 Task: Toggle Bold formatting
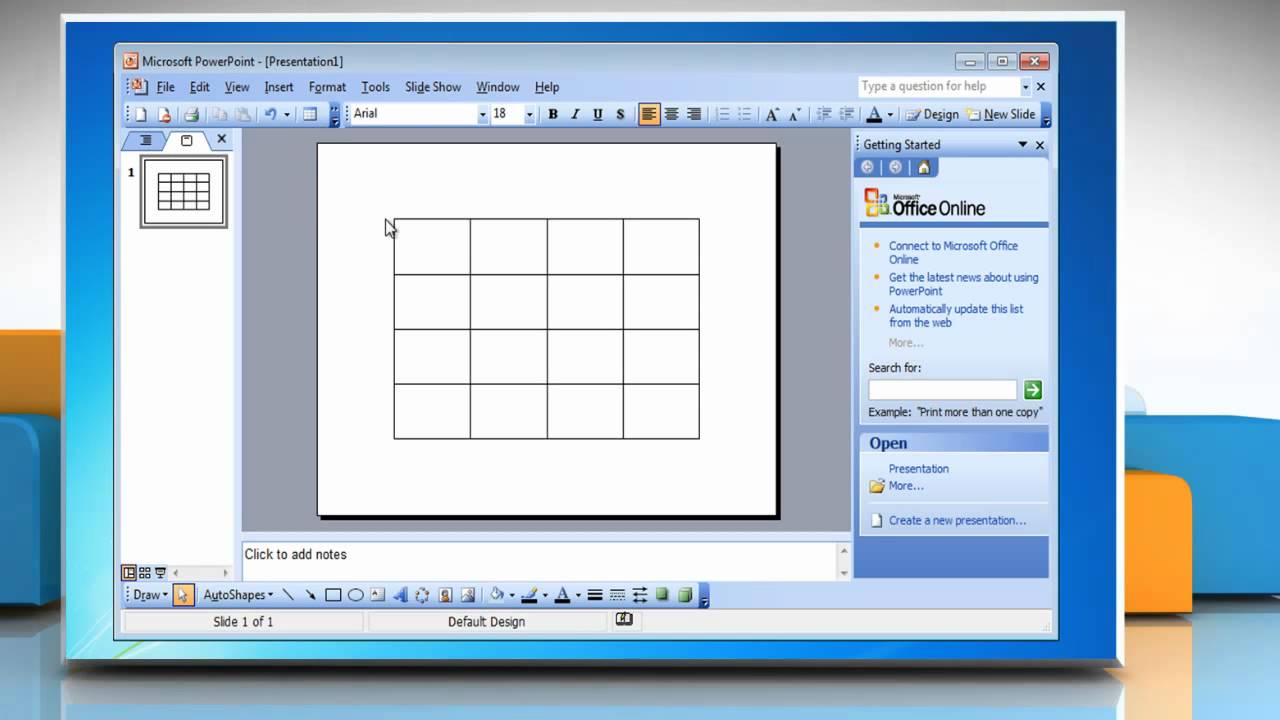tap(552, 114)
